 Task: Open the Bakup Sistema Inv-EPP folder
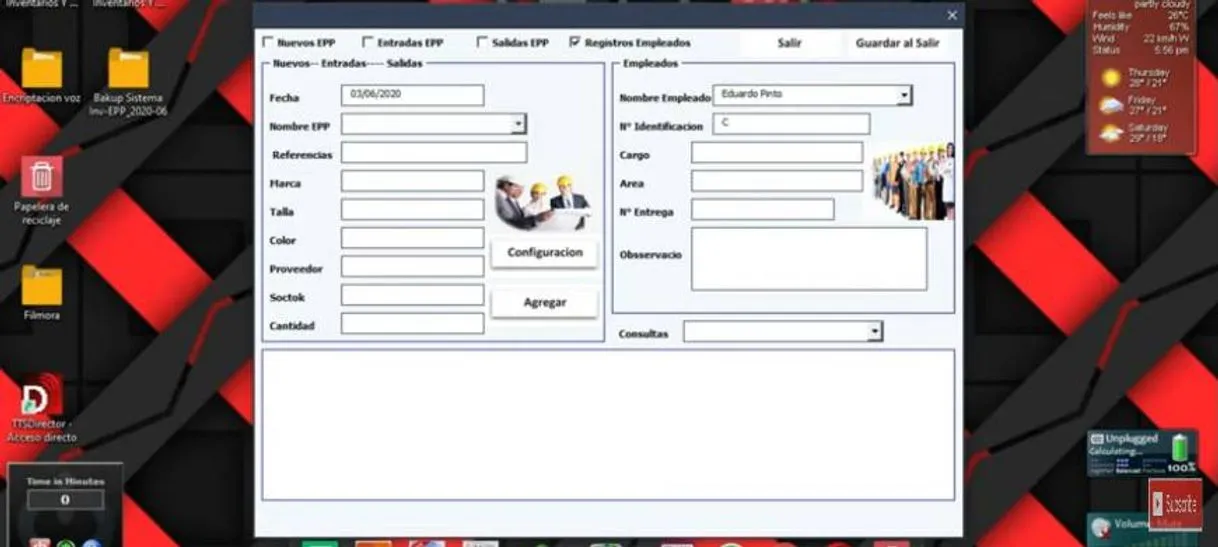pyautogui.click(x=128, y=82)
